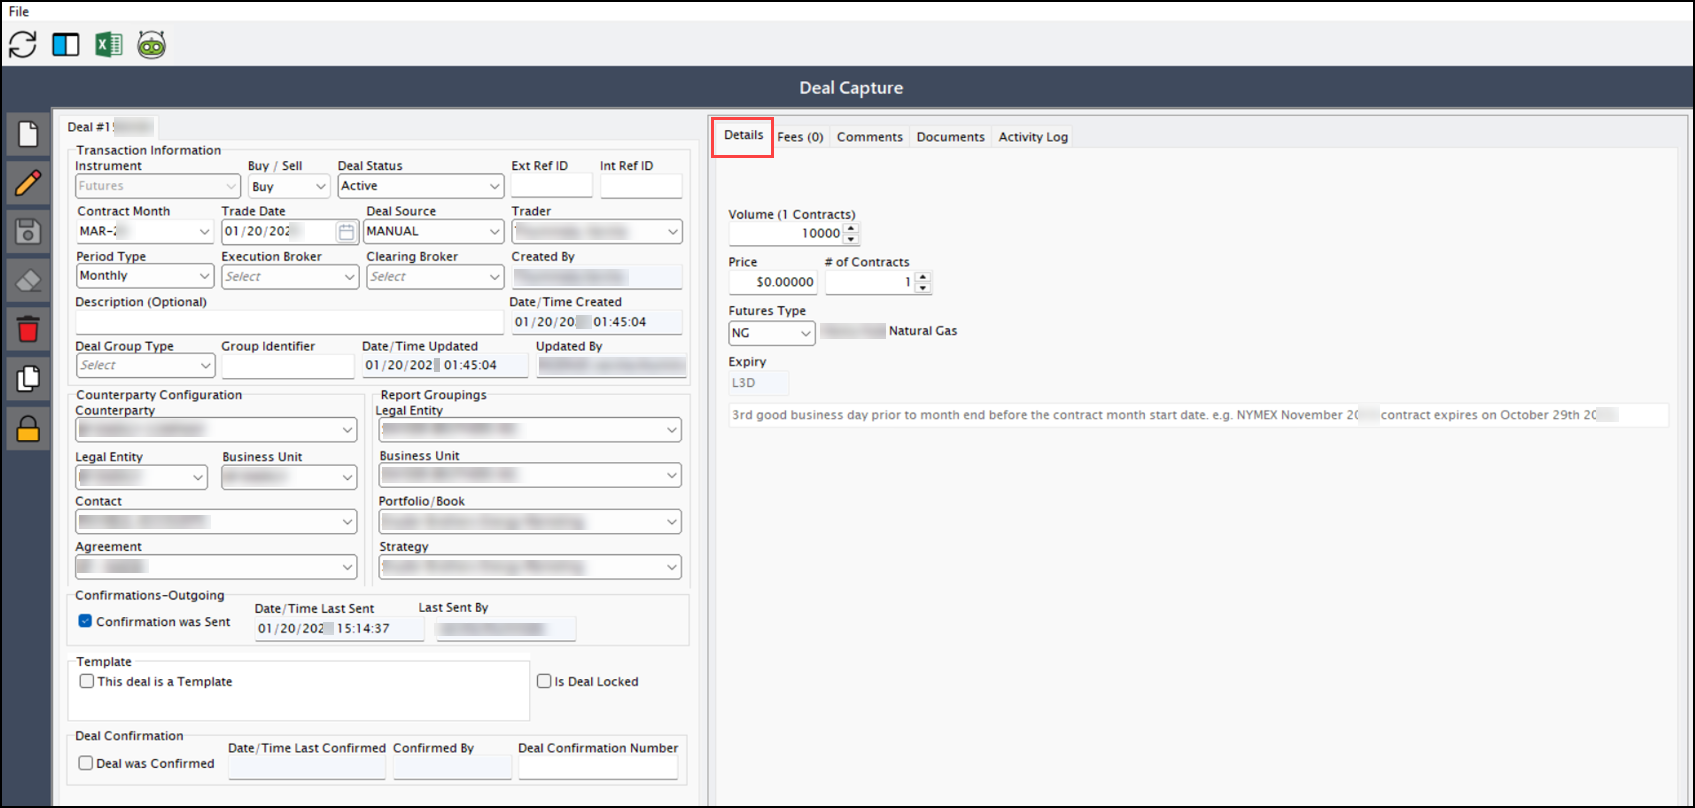
Task: Click the refresh icon in the toolbar
Action: pyautogui.click(x=23, y=45)
